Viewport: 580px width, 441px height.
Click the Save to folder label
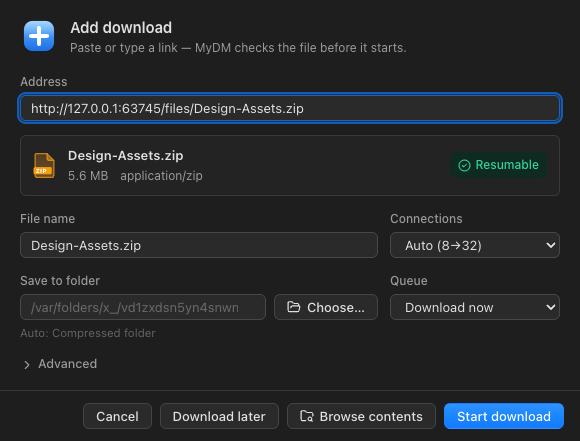point(60,281)
